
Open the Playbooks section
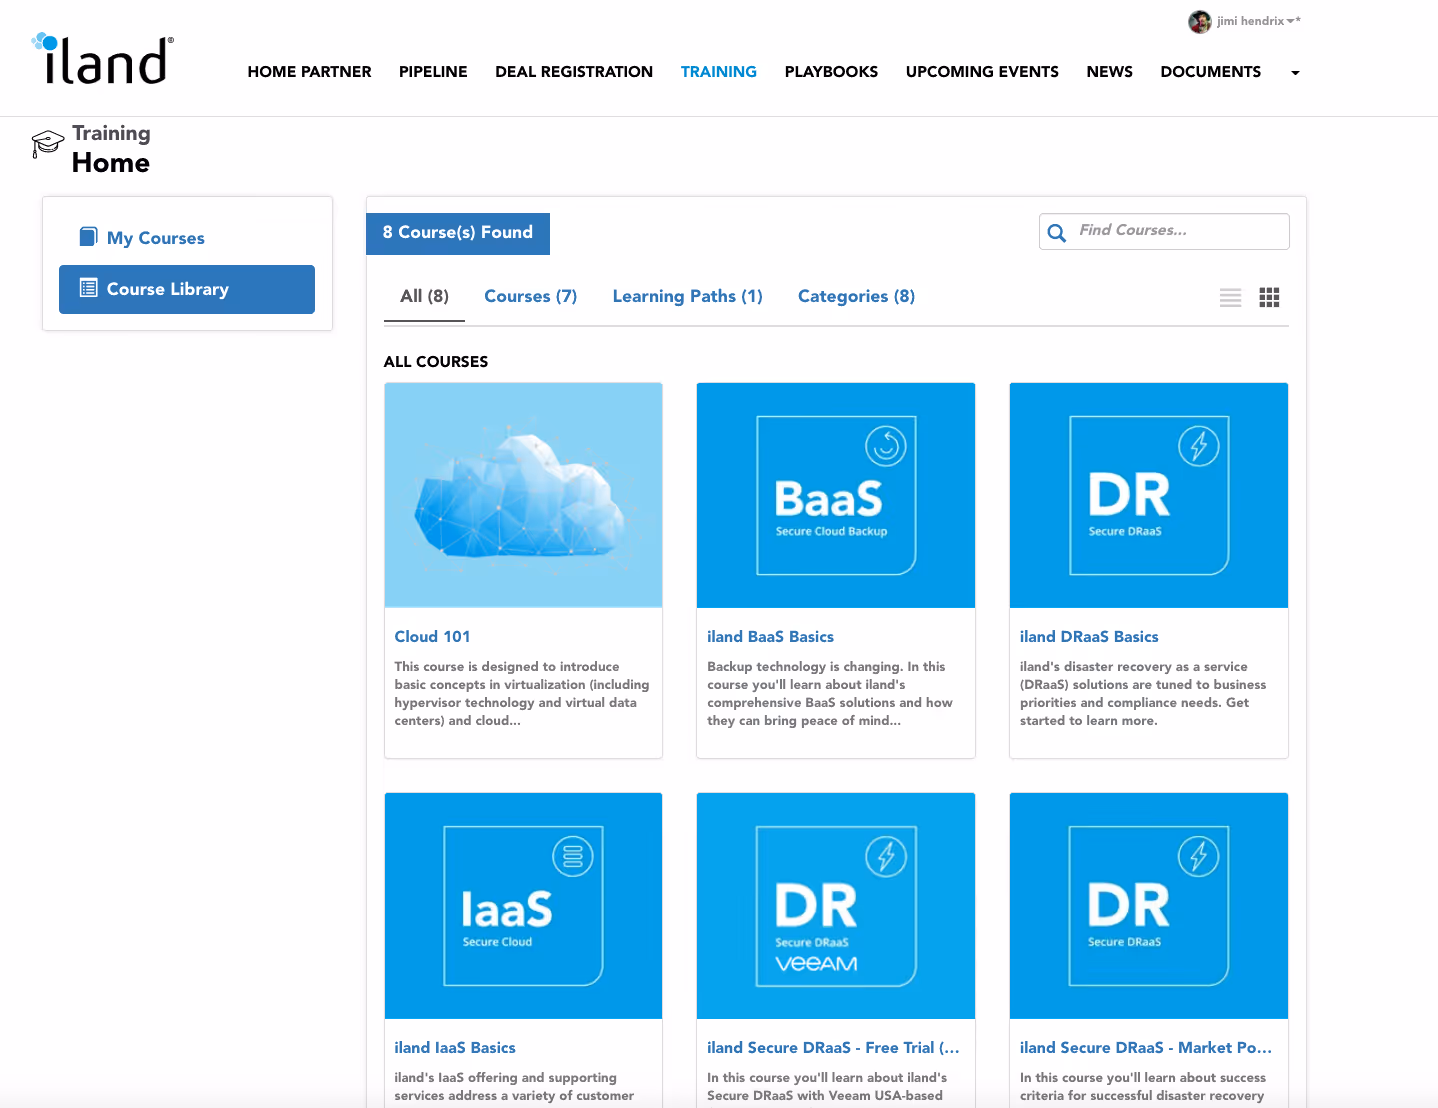tap(831, 72)
